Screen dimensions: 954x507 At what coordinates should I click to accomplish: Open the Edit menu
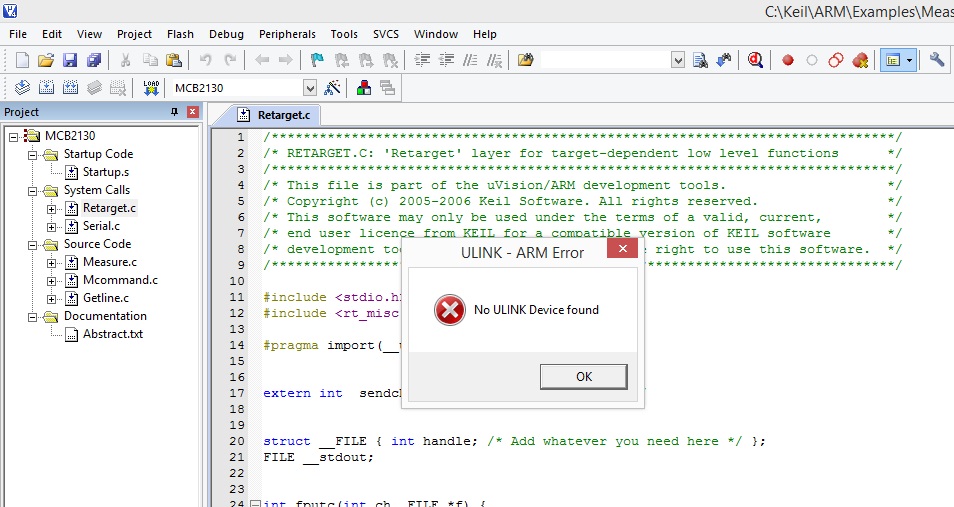[52, 34]
